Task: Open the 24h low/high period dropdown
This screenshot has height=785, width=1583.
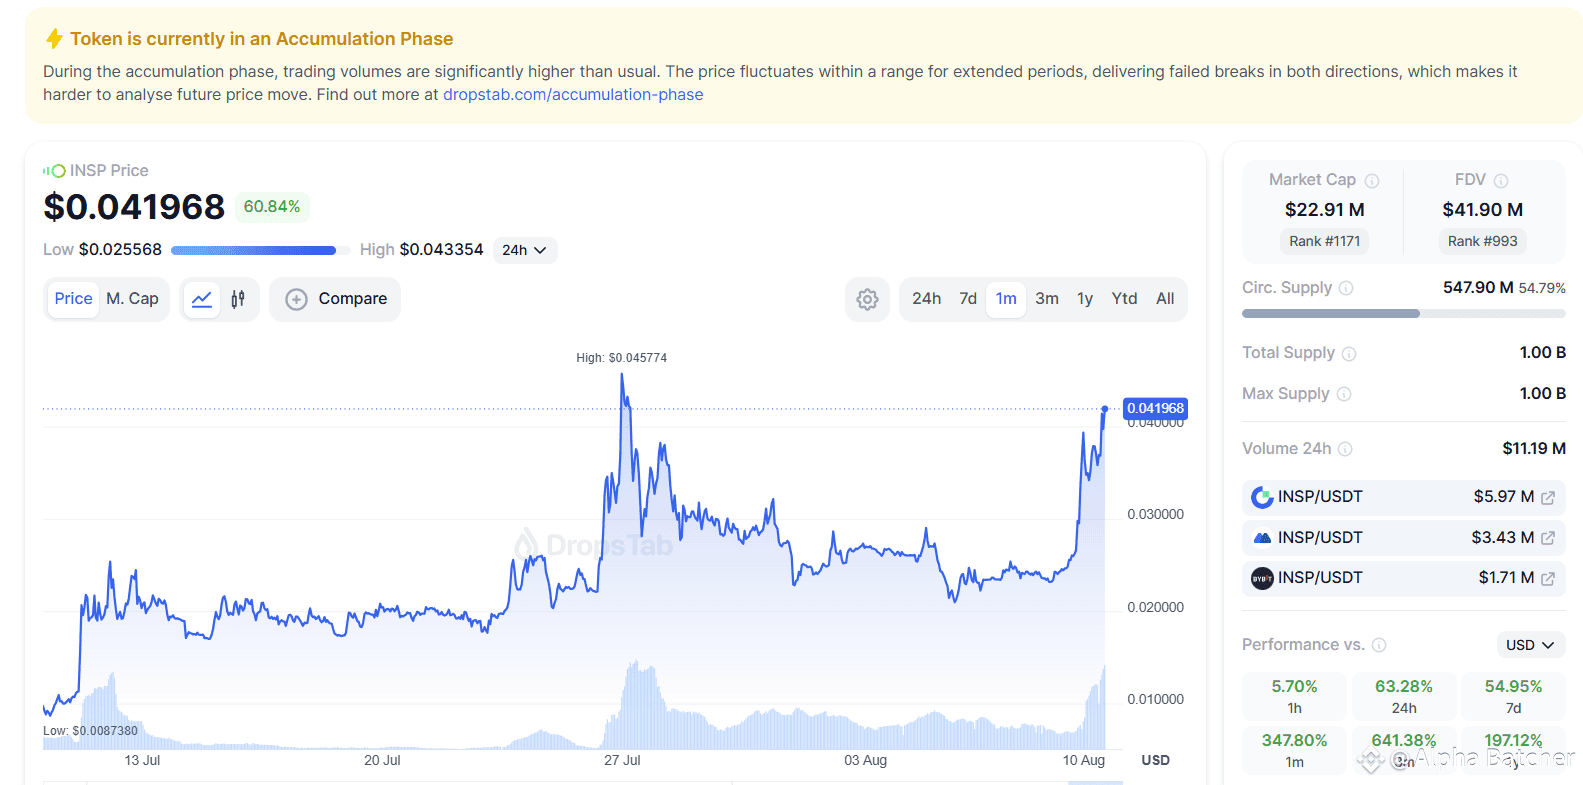Action: (525, 250)
